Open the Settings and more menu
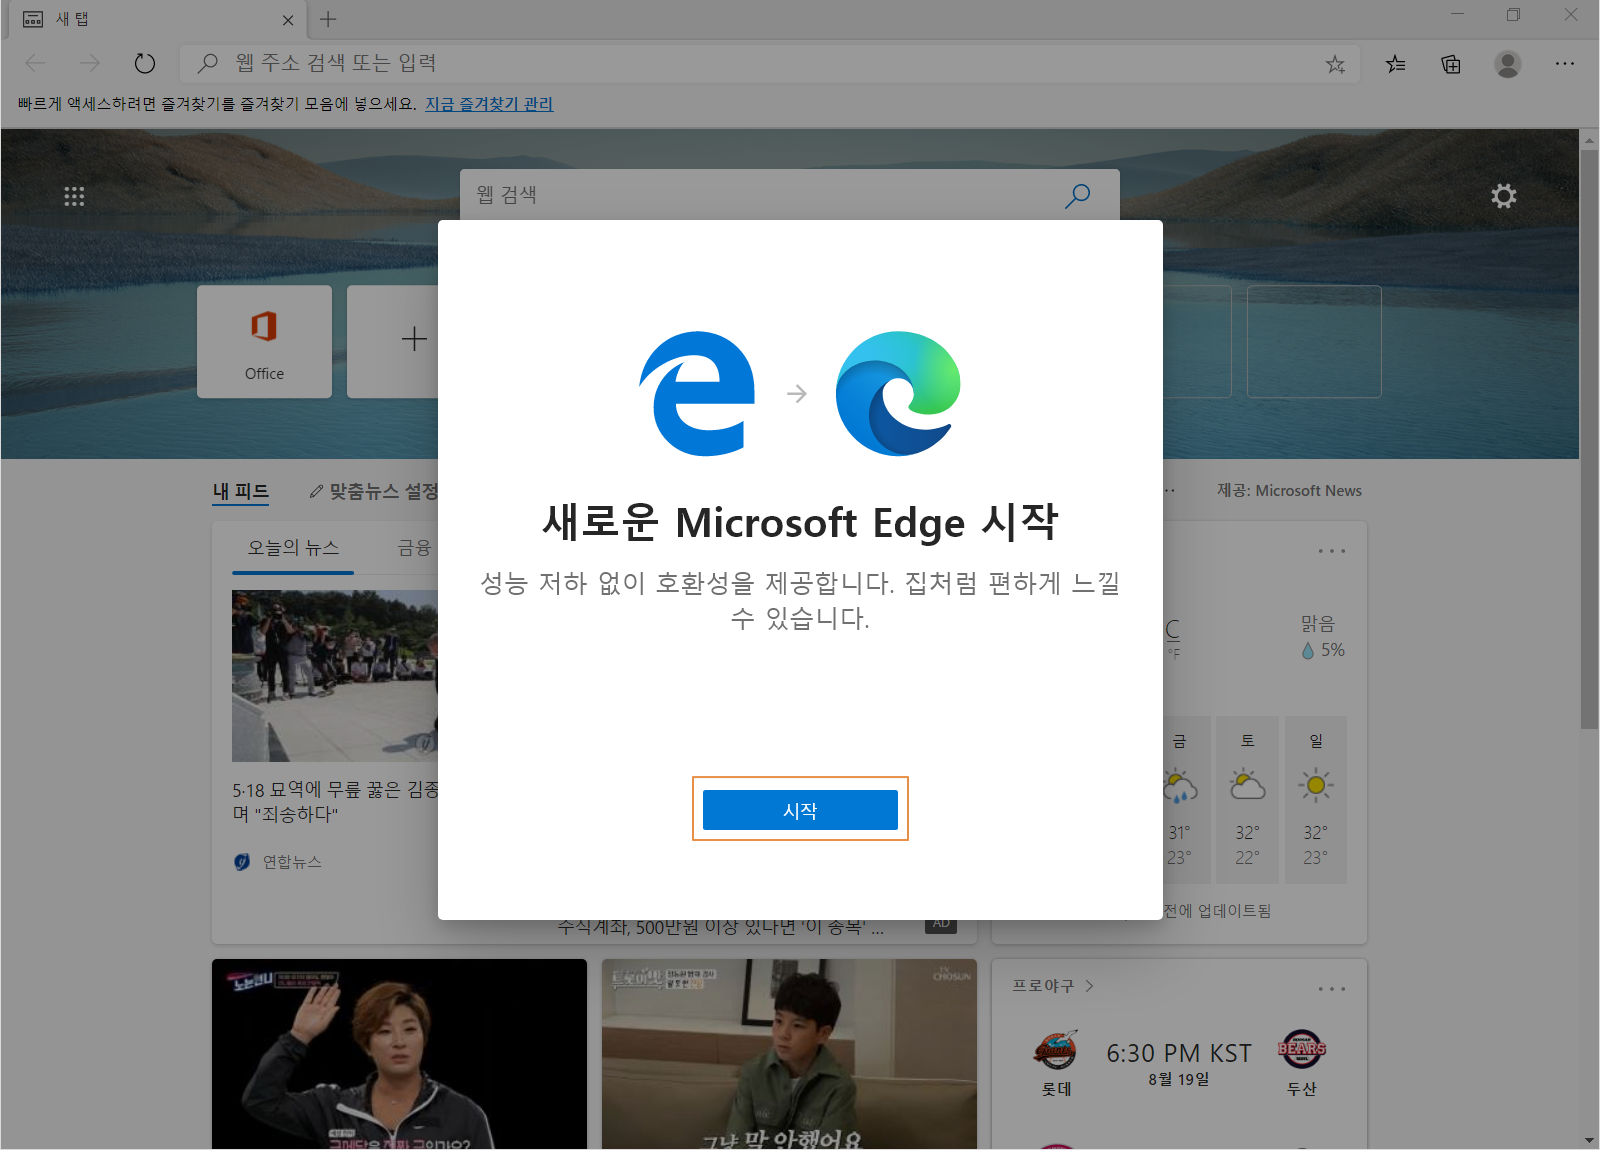Image resolution: width=1600 pixels, height=1150 pixels. [1565, 64]
